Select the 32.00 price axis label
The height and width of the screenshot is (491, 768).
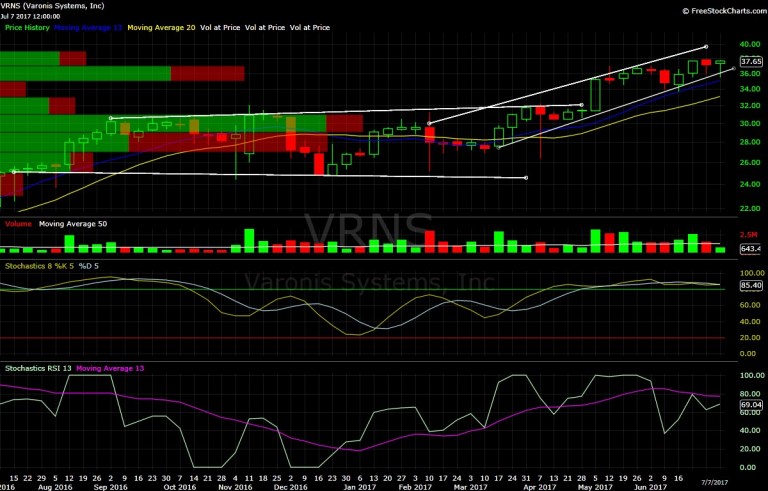tap(750, 105)
